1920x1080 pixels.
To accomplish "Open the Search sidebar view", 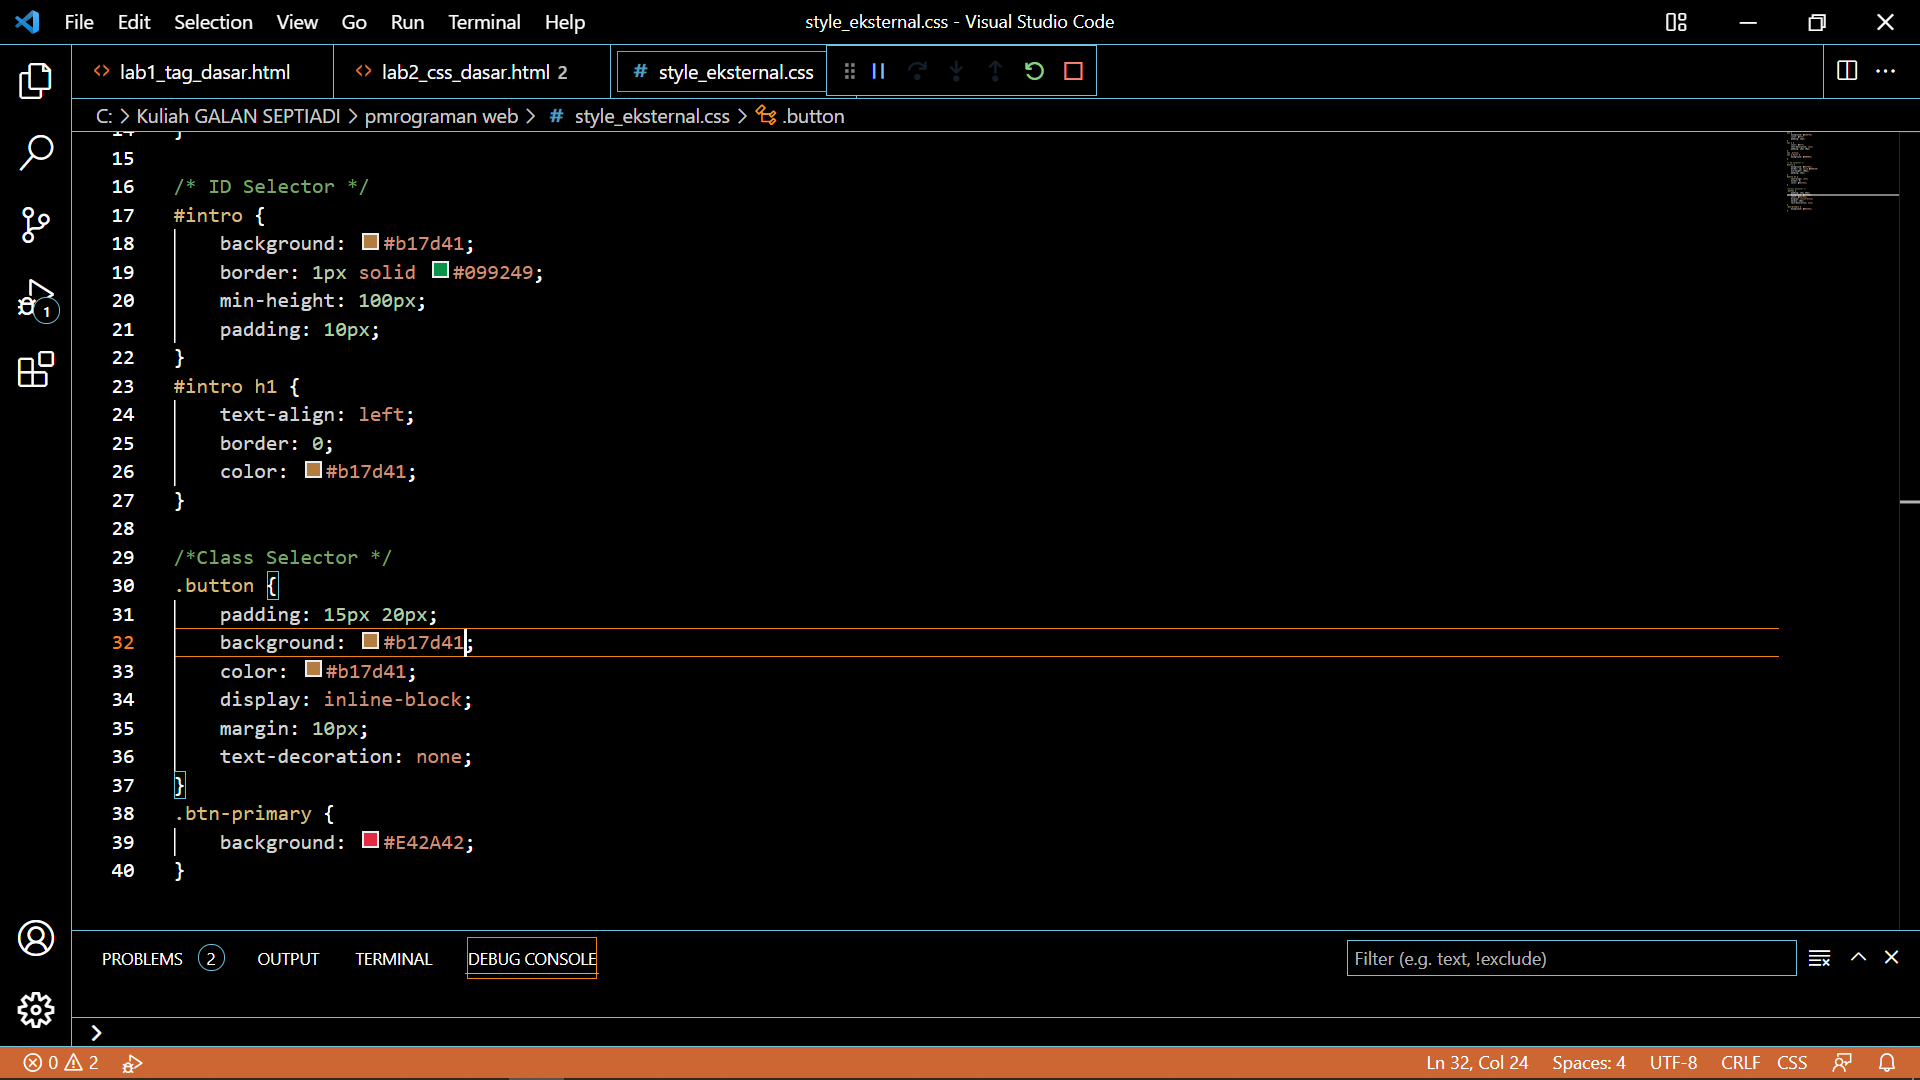I will pos(36,153).
